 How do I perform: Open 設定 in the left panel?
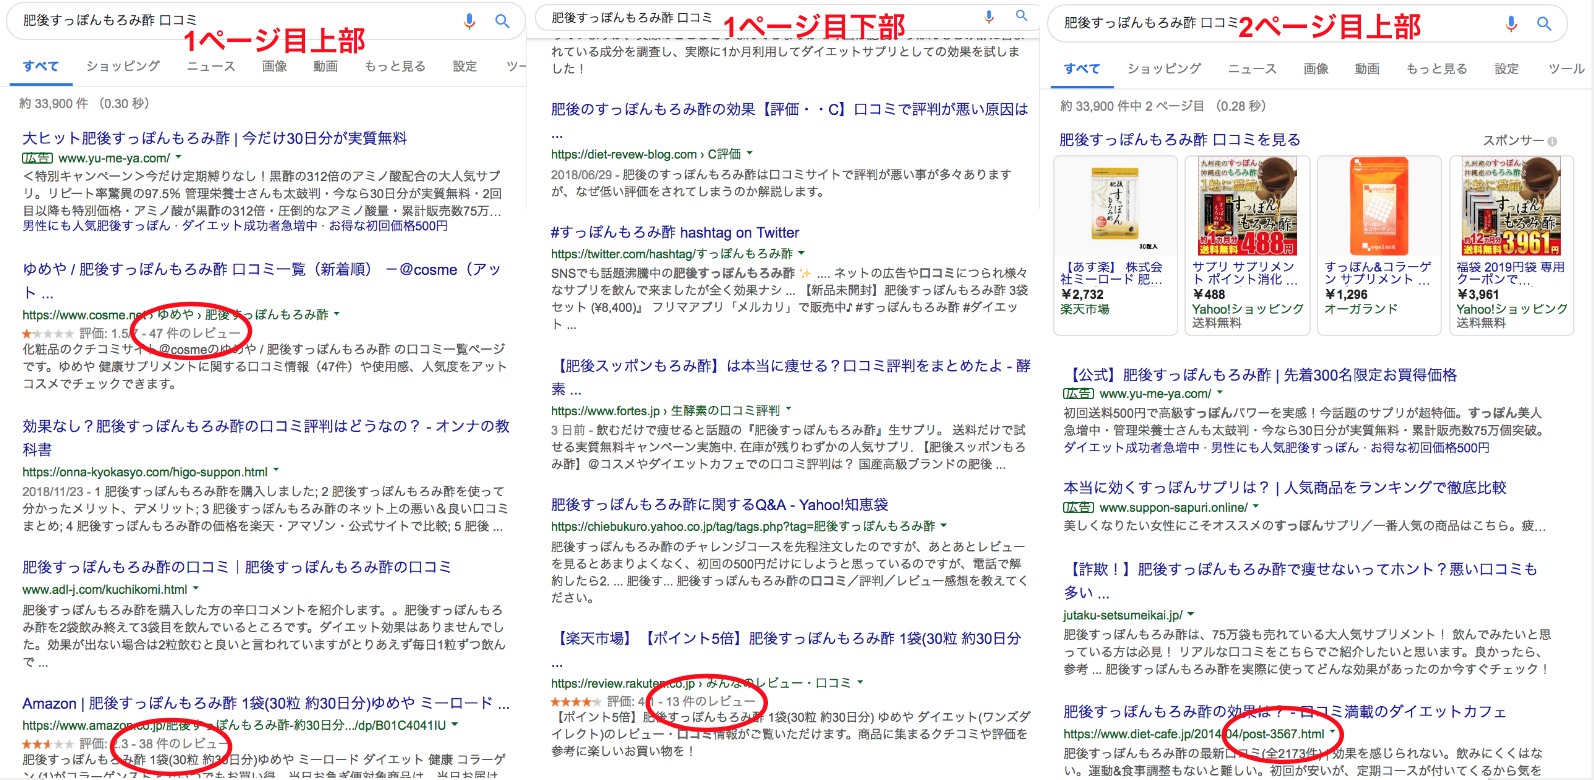coord(465,66)
